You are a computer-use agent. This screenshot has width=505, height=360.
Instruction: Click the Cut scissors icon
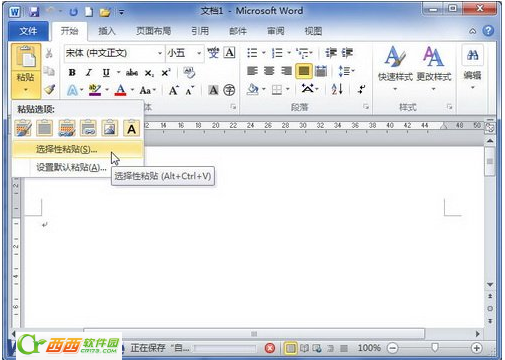tap(49, 53)
